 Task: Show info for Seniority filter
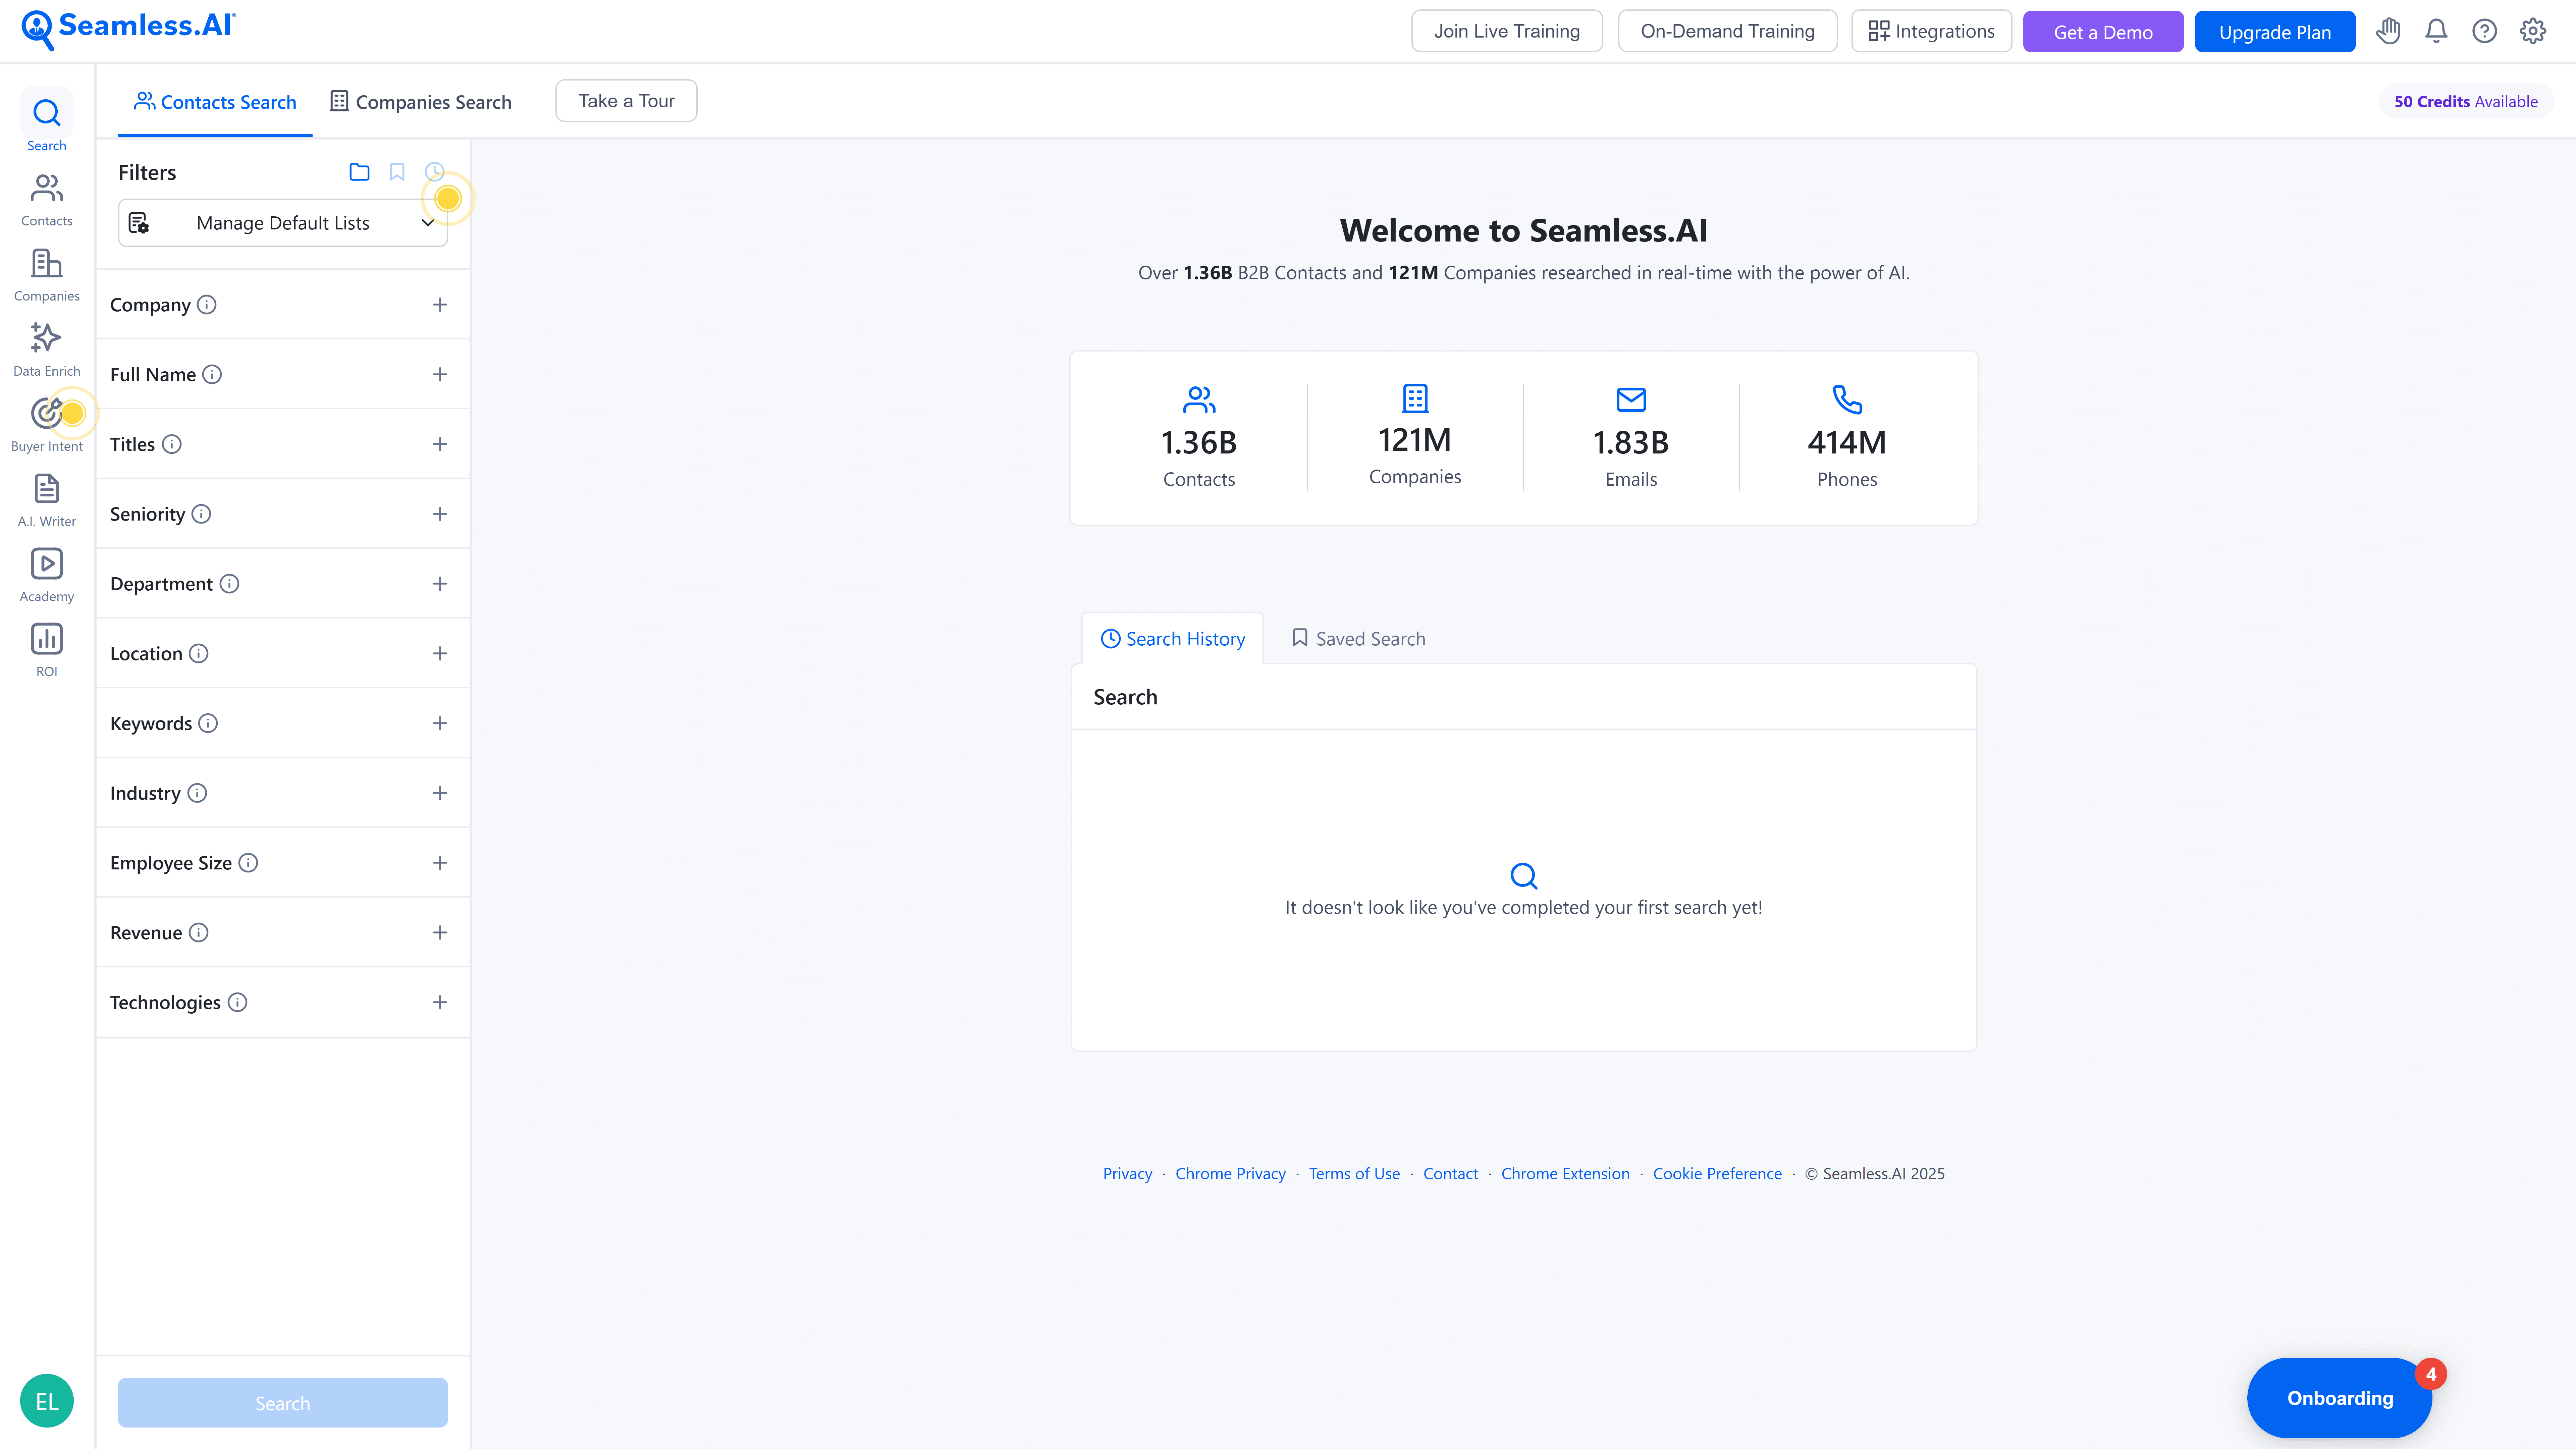pos(201,514)
